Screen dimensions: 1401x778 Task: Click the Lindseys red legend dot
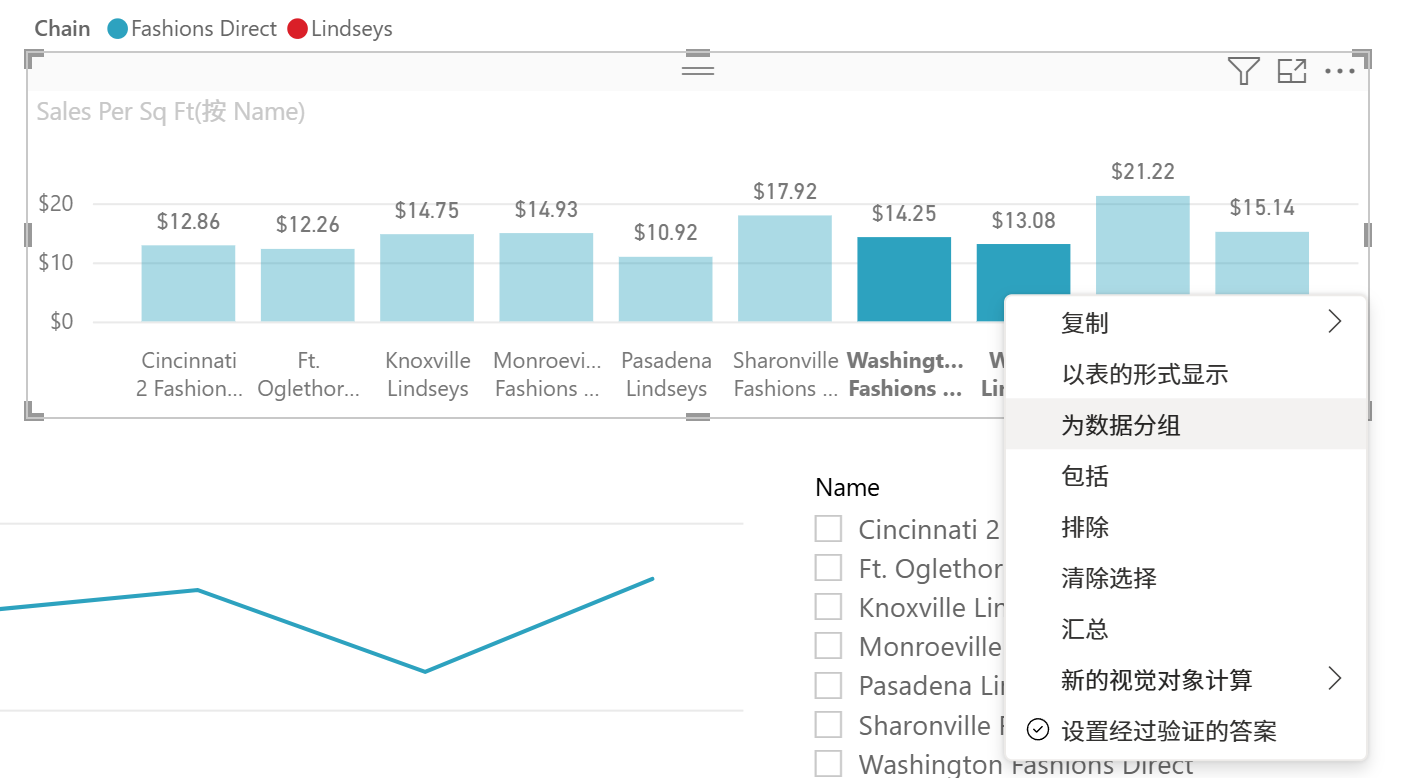tap(297, 29)
